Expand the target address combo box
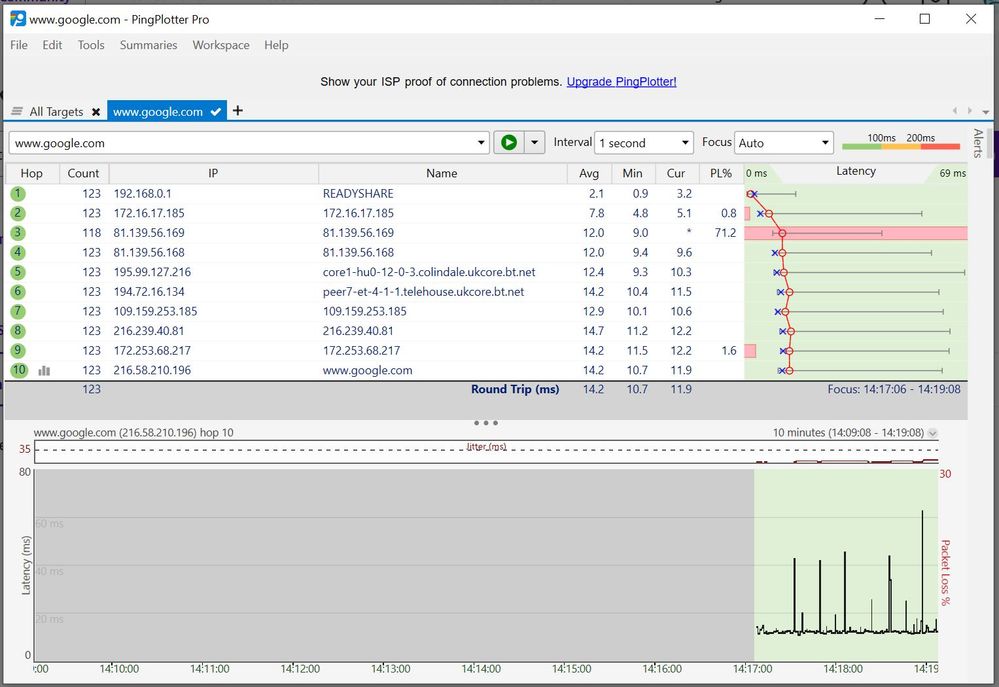This screenshot has width=999, height=687. click(481, 141)
